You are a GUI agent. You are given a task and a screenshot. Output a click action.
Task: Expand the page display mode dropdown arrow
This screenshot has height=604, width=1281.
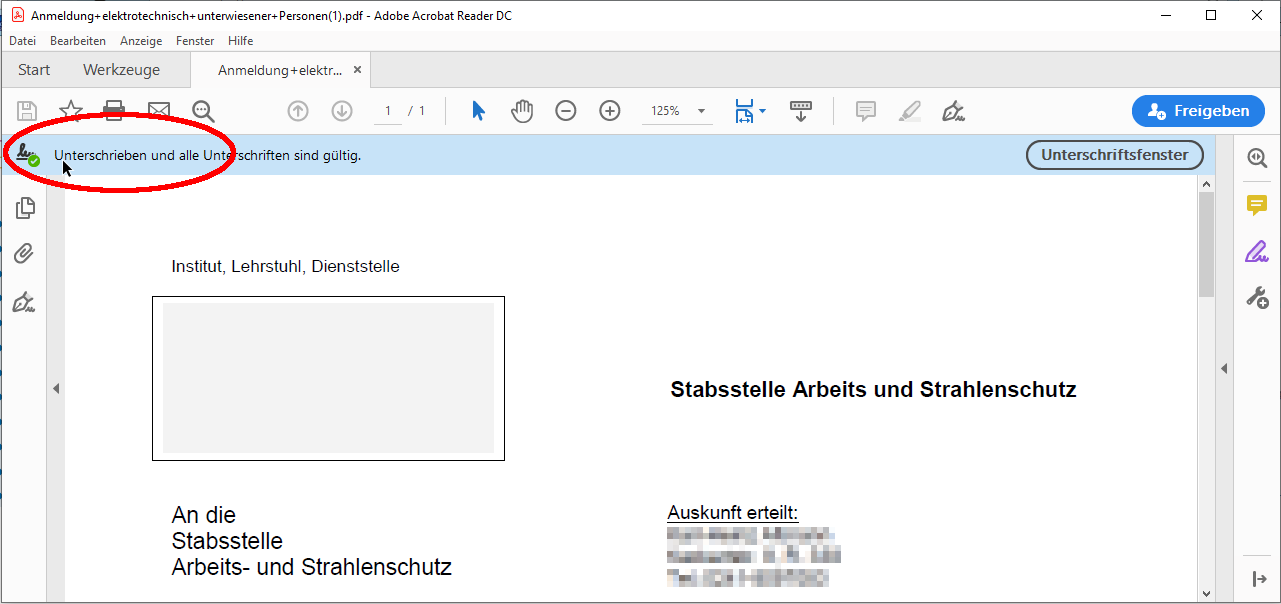click(x=763, y=111)
